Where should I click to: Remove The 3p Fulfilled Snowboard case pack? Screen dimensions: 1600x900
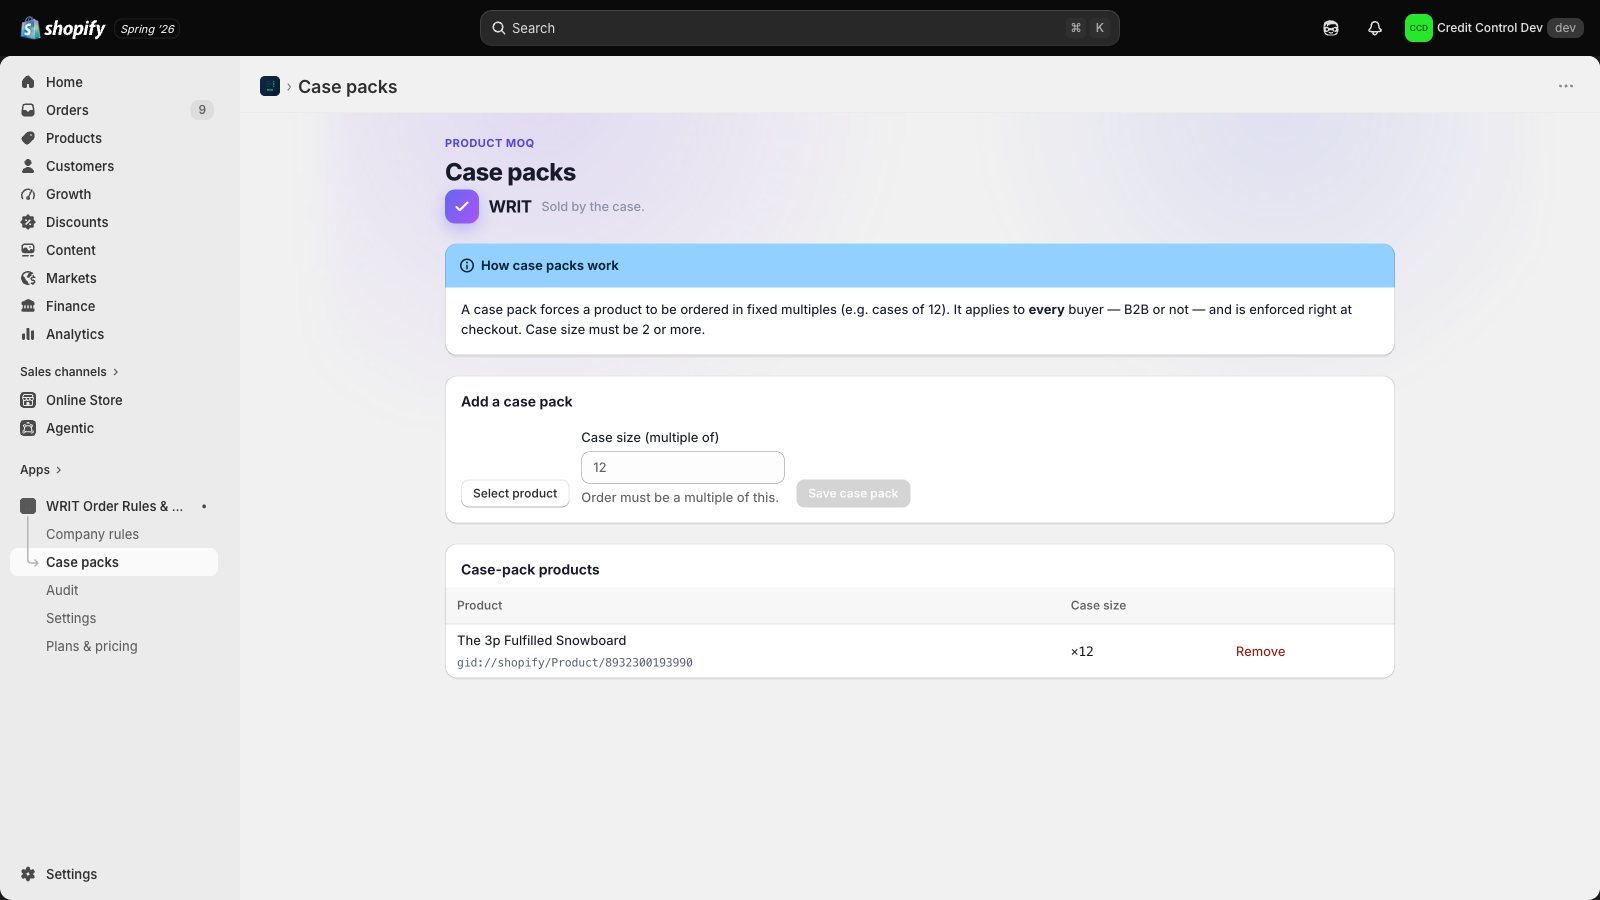(x=1260, y=652)
